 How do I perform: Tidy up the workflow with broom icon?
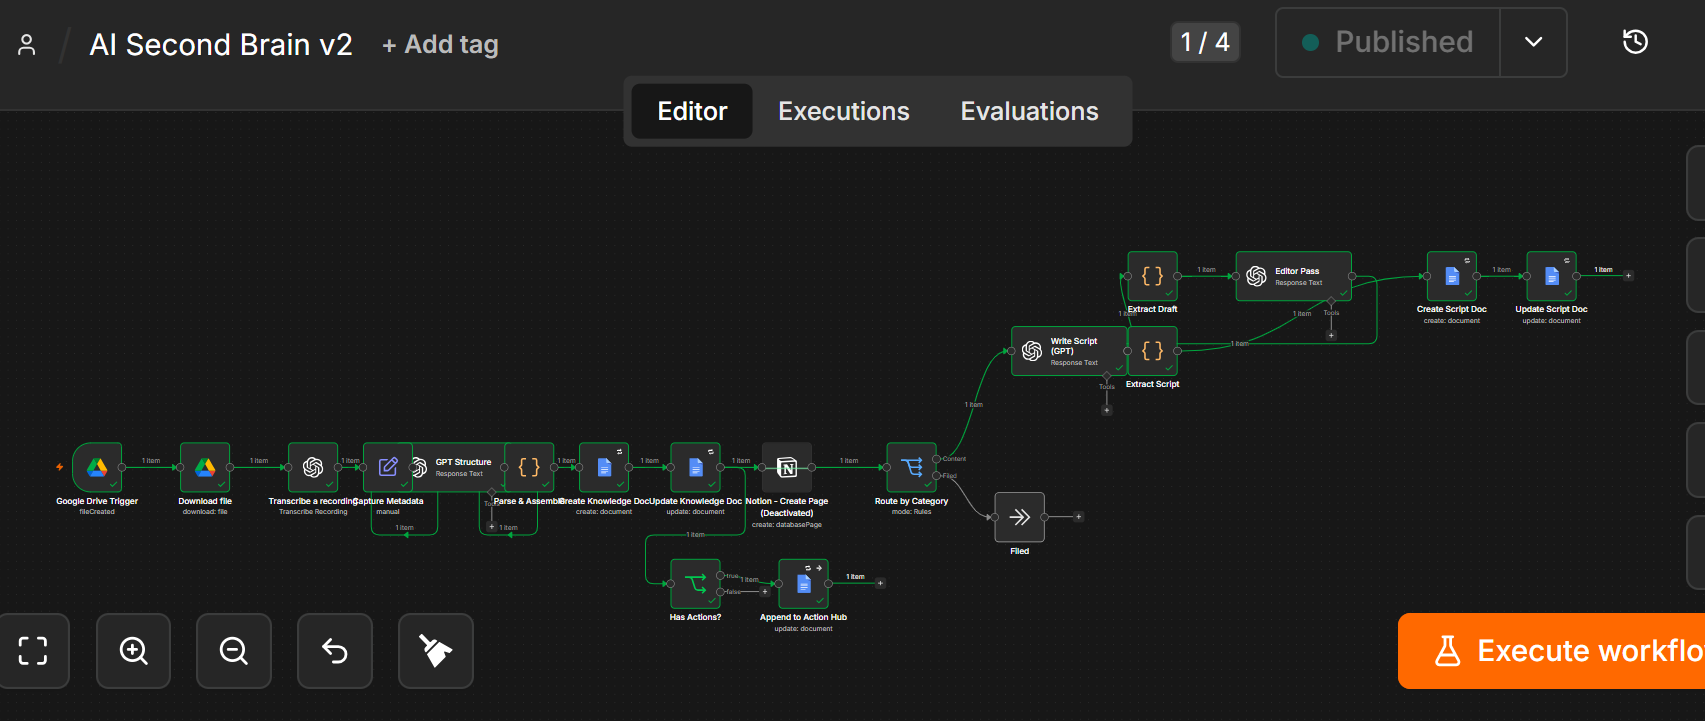coord(436,651)
